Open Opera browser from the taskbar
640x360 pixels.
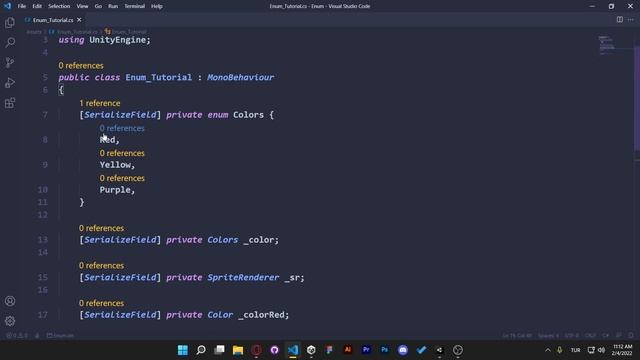(256, 350)
